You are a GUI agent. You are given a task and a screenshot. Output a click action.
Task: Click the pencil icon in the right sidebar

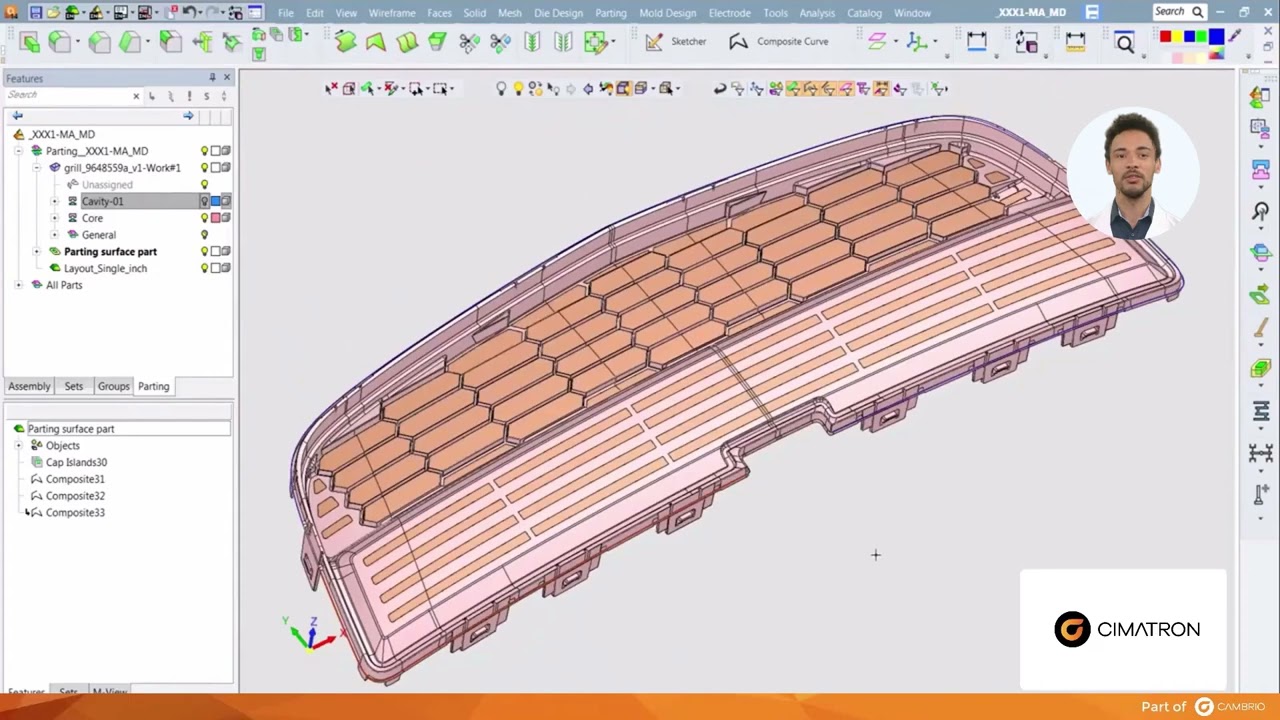1260,328
